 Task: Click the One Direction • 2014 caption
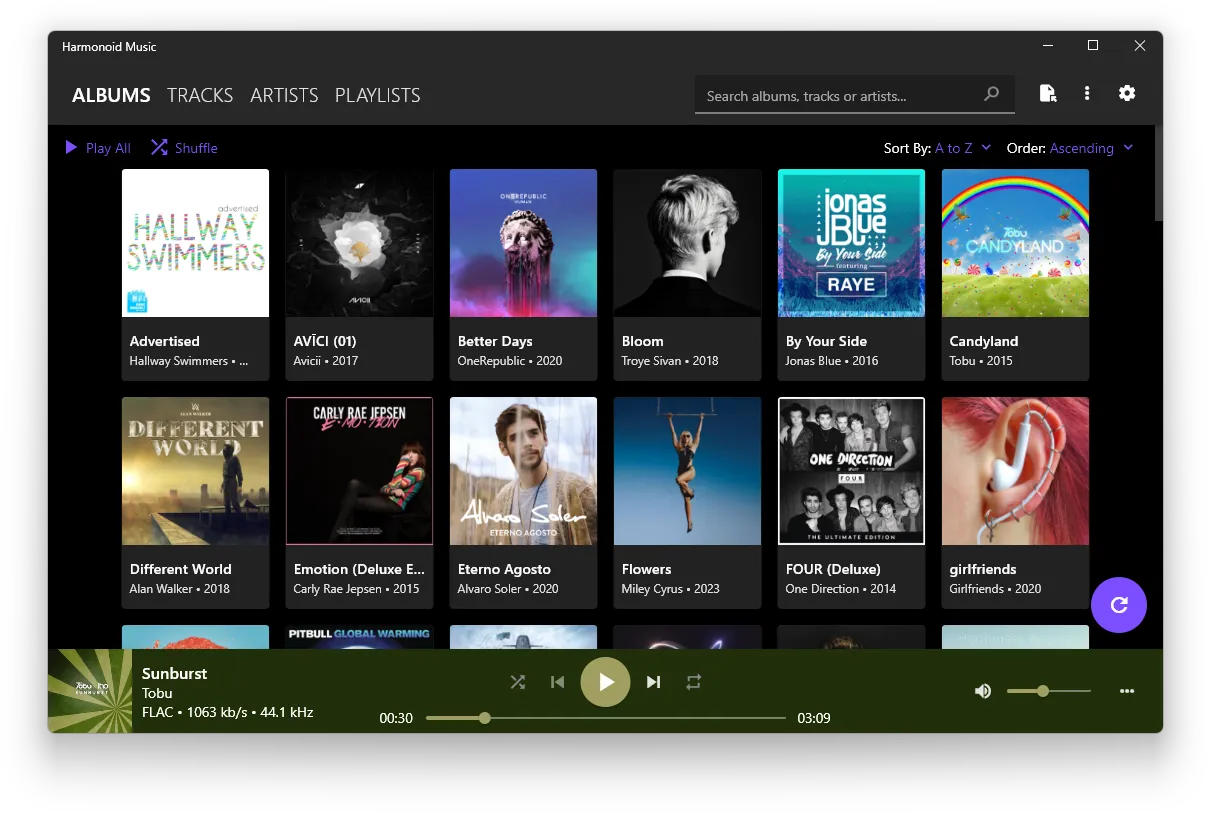coord(841,589)
